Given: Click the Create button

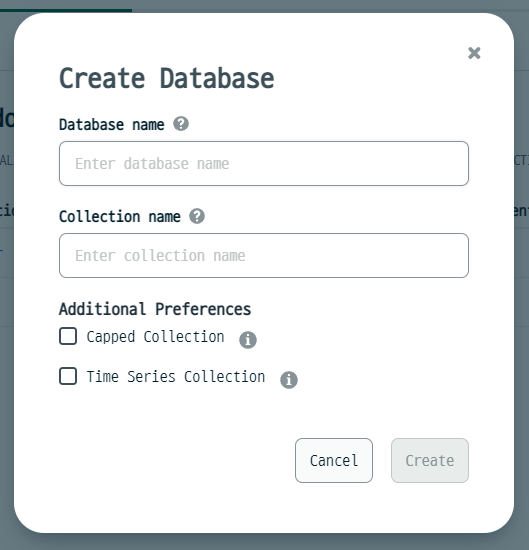Looking at the screenshot, I should click(430, 461).
